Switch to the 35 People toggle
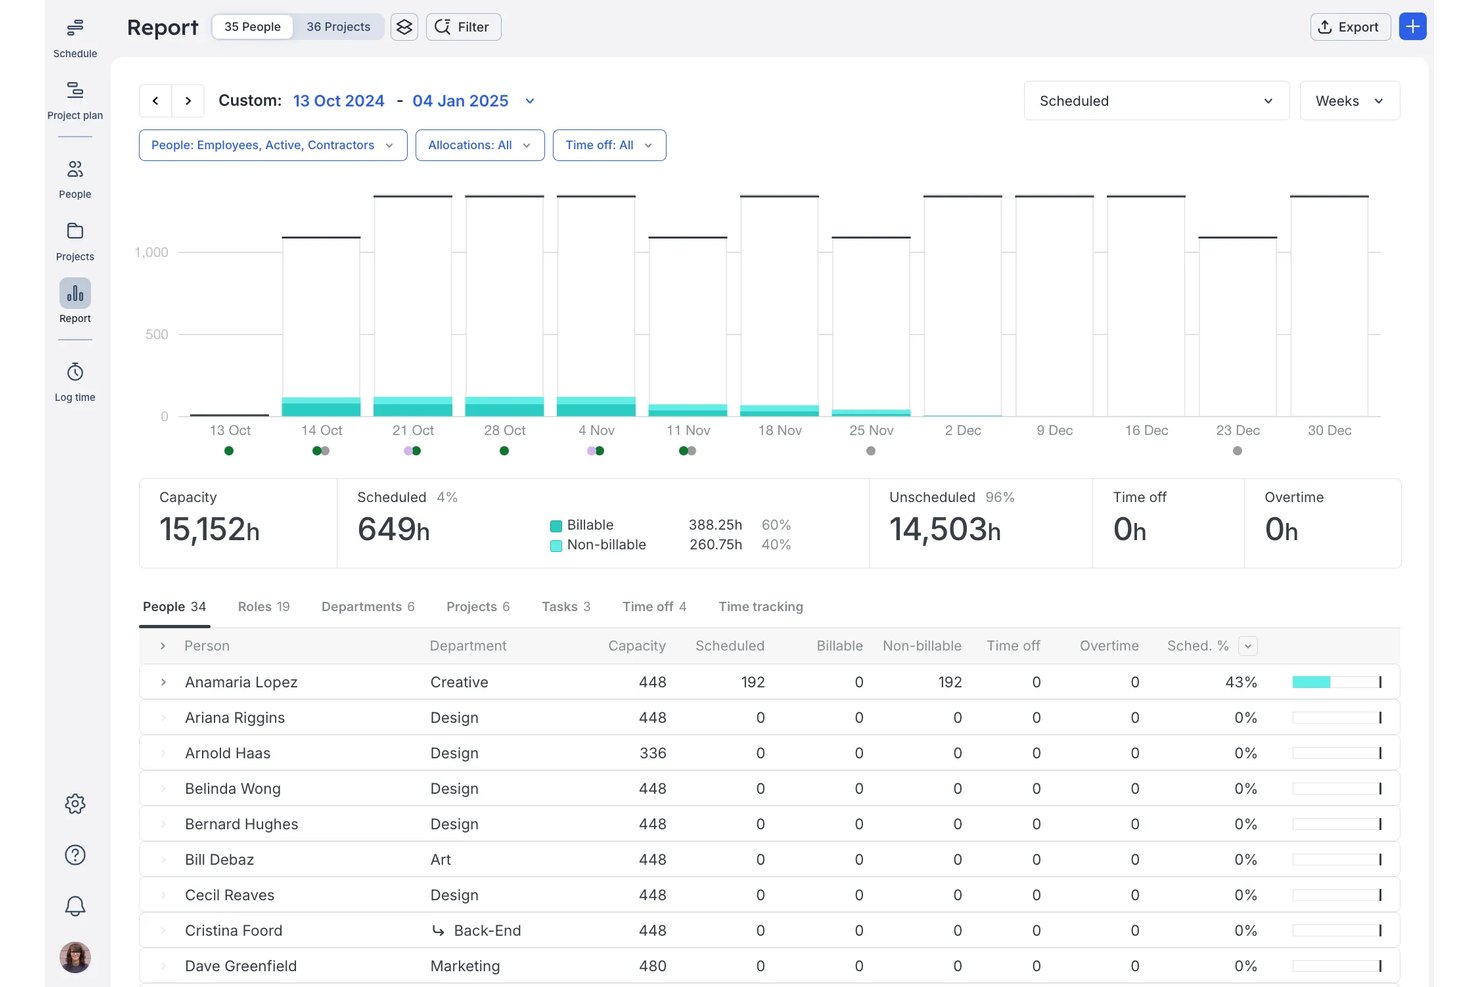 pyautogui.click(x=252, y=27)
